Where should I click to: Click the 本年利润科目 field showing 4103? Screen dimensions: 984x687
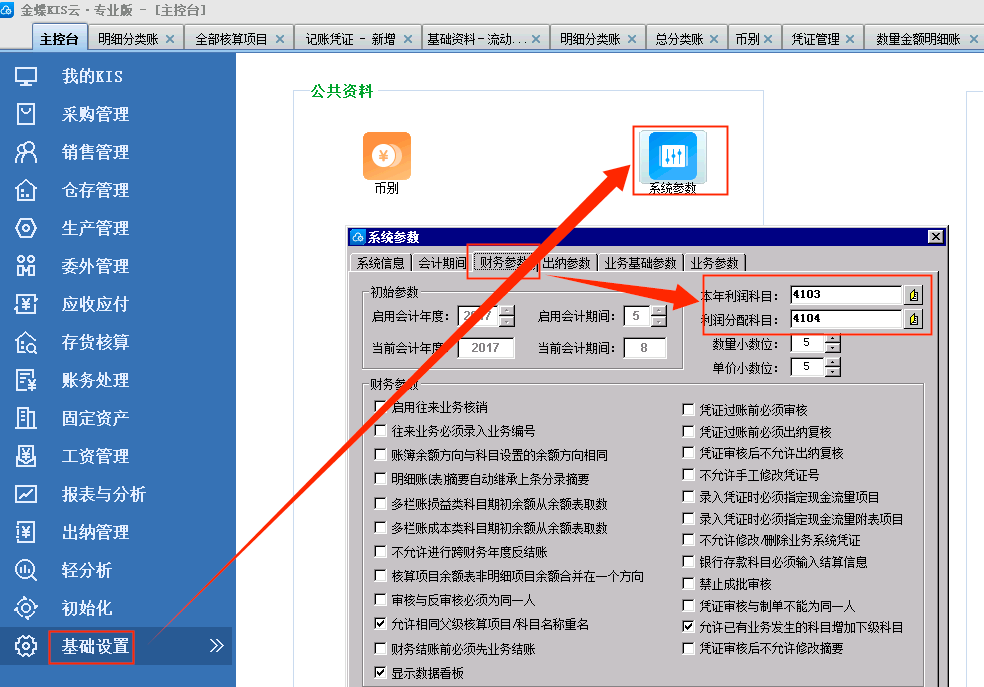pyautogui.click(x=847, y=295)
